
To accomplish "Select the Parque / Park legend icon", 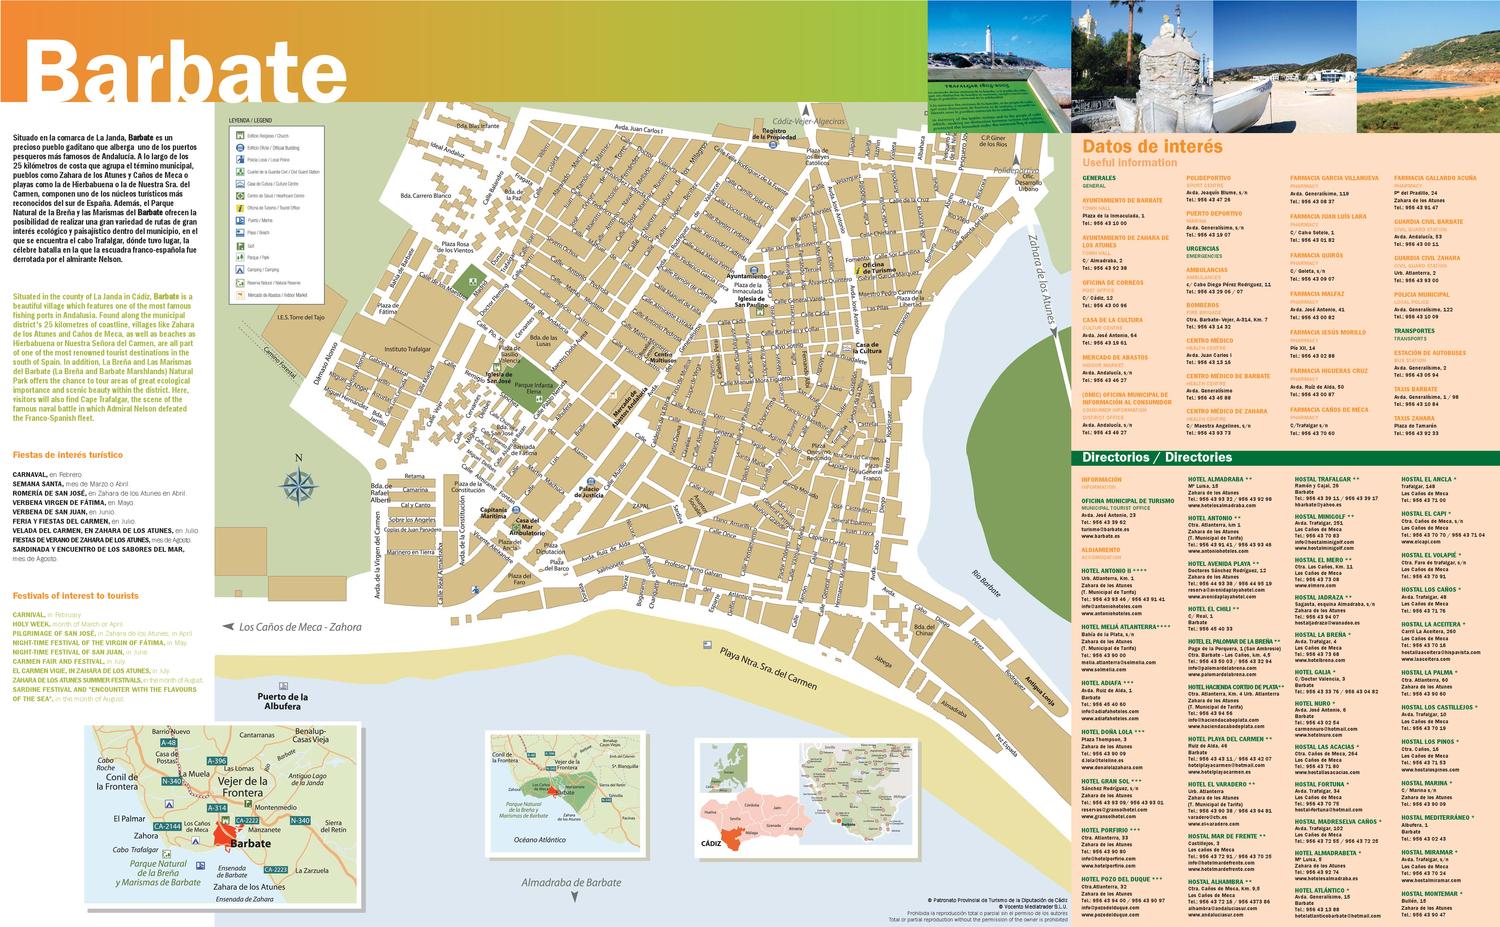I will (x=241, y=257).
